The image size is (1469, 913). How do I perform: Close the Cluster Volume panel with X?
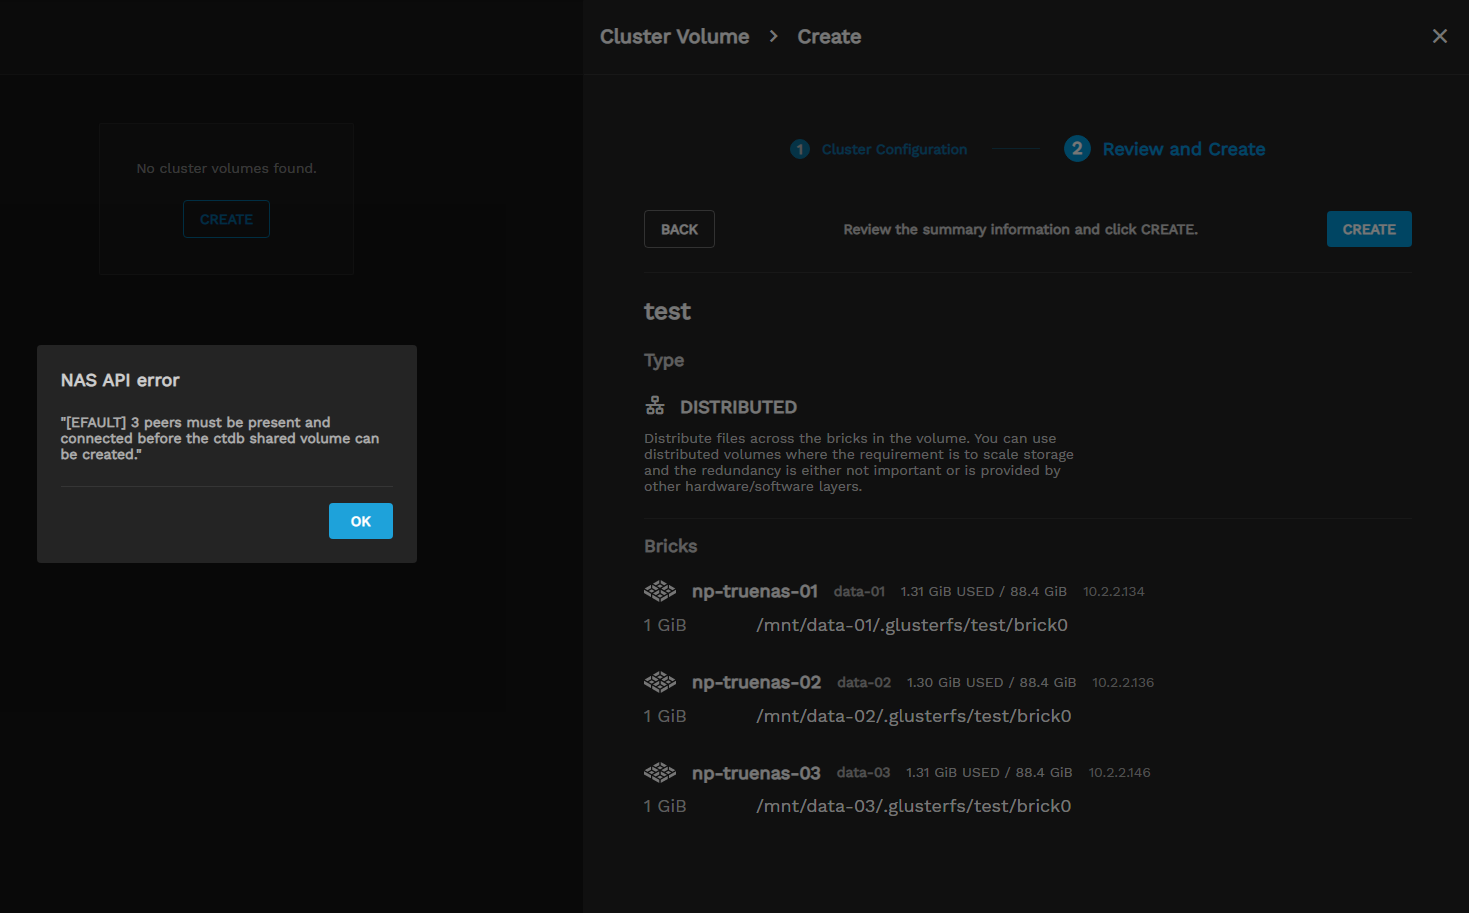pos(1439,36)
